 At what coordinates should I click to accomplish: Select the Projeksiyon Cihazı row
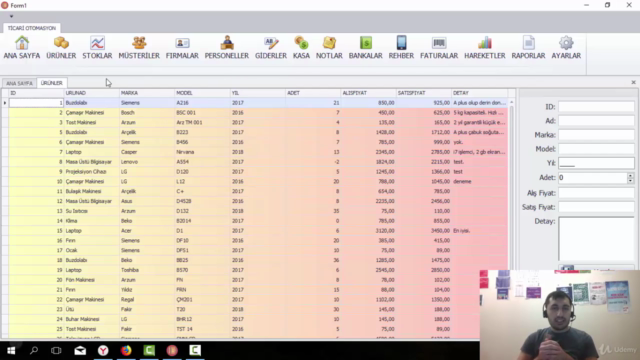[258, 171]
